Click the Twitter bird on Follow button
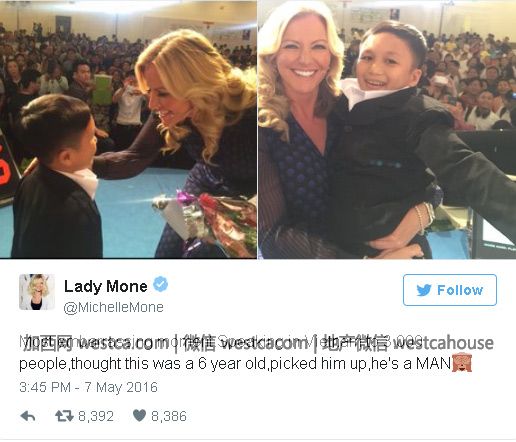The height and width of the screenshot is (442, 516). point(424,290)
